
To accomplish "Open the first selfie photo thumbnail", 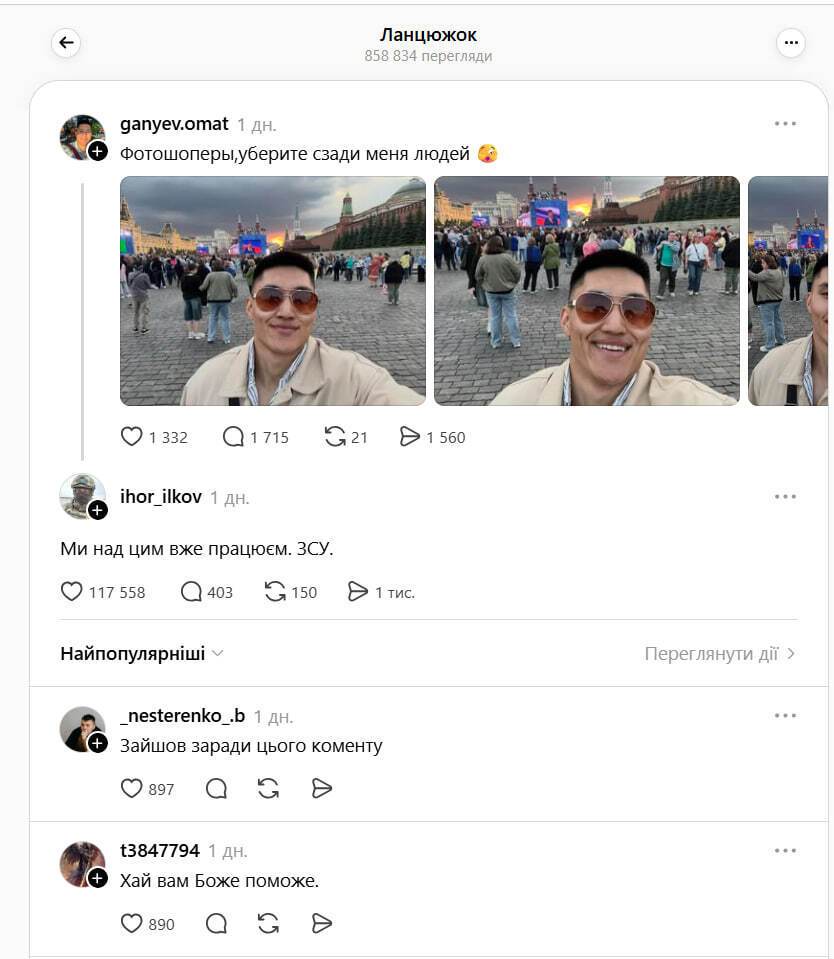I will pyautogui.click(x=273, y=291).
